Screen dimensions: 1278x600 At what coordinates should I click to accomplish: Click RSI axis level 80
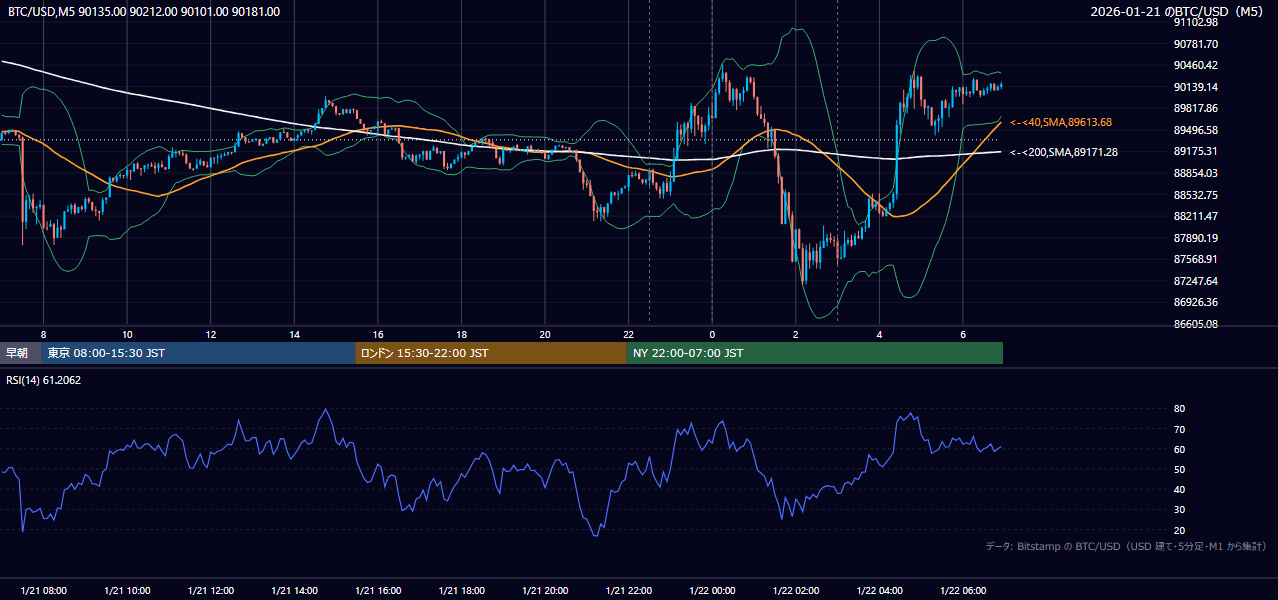1180,409
